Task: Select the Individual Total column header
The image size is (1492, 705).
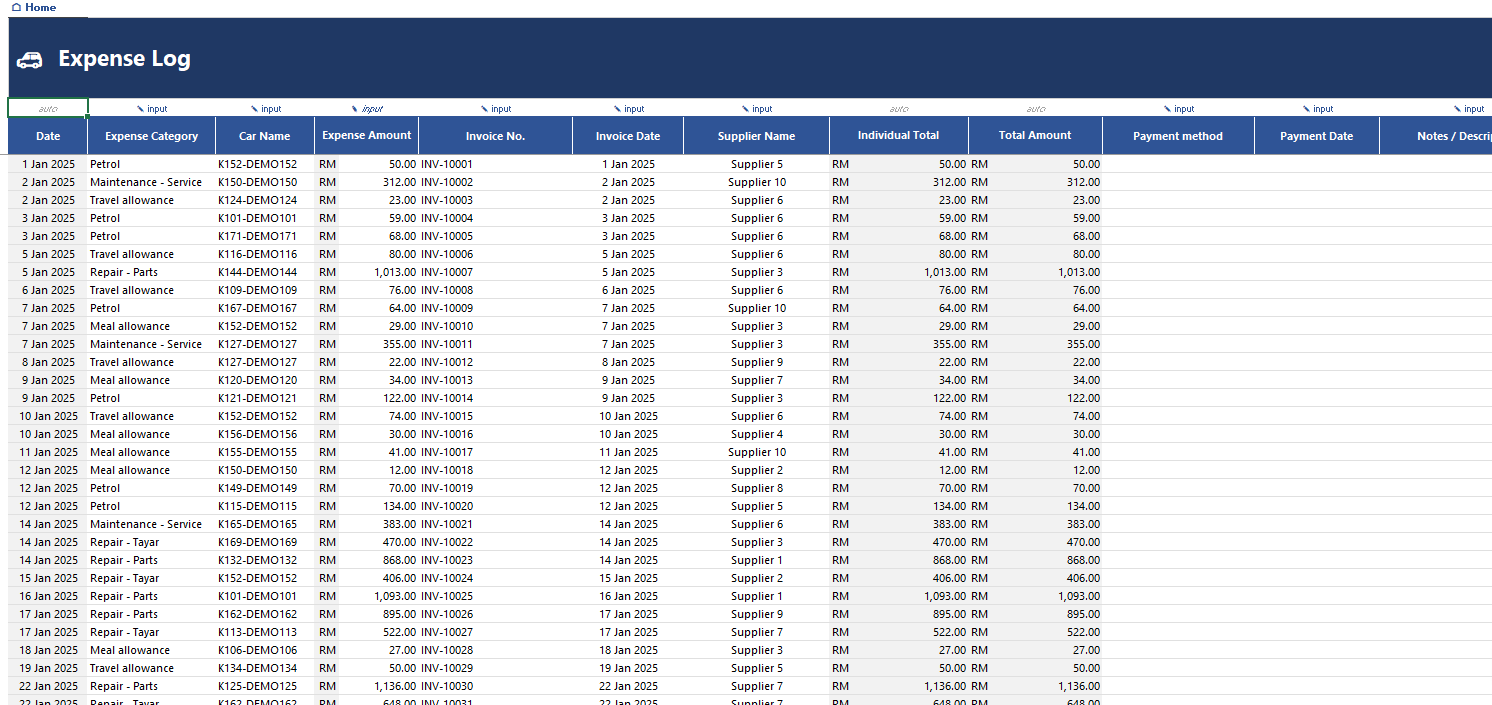Action: coord(898,135)
